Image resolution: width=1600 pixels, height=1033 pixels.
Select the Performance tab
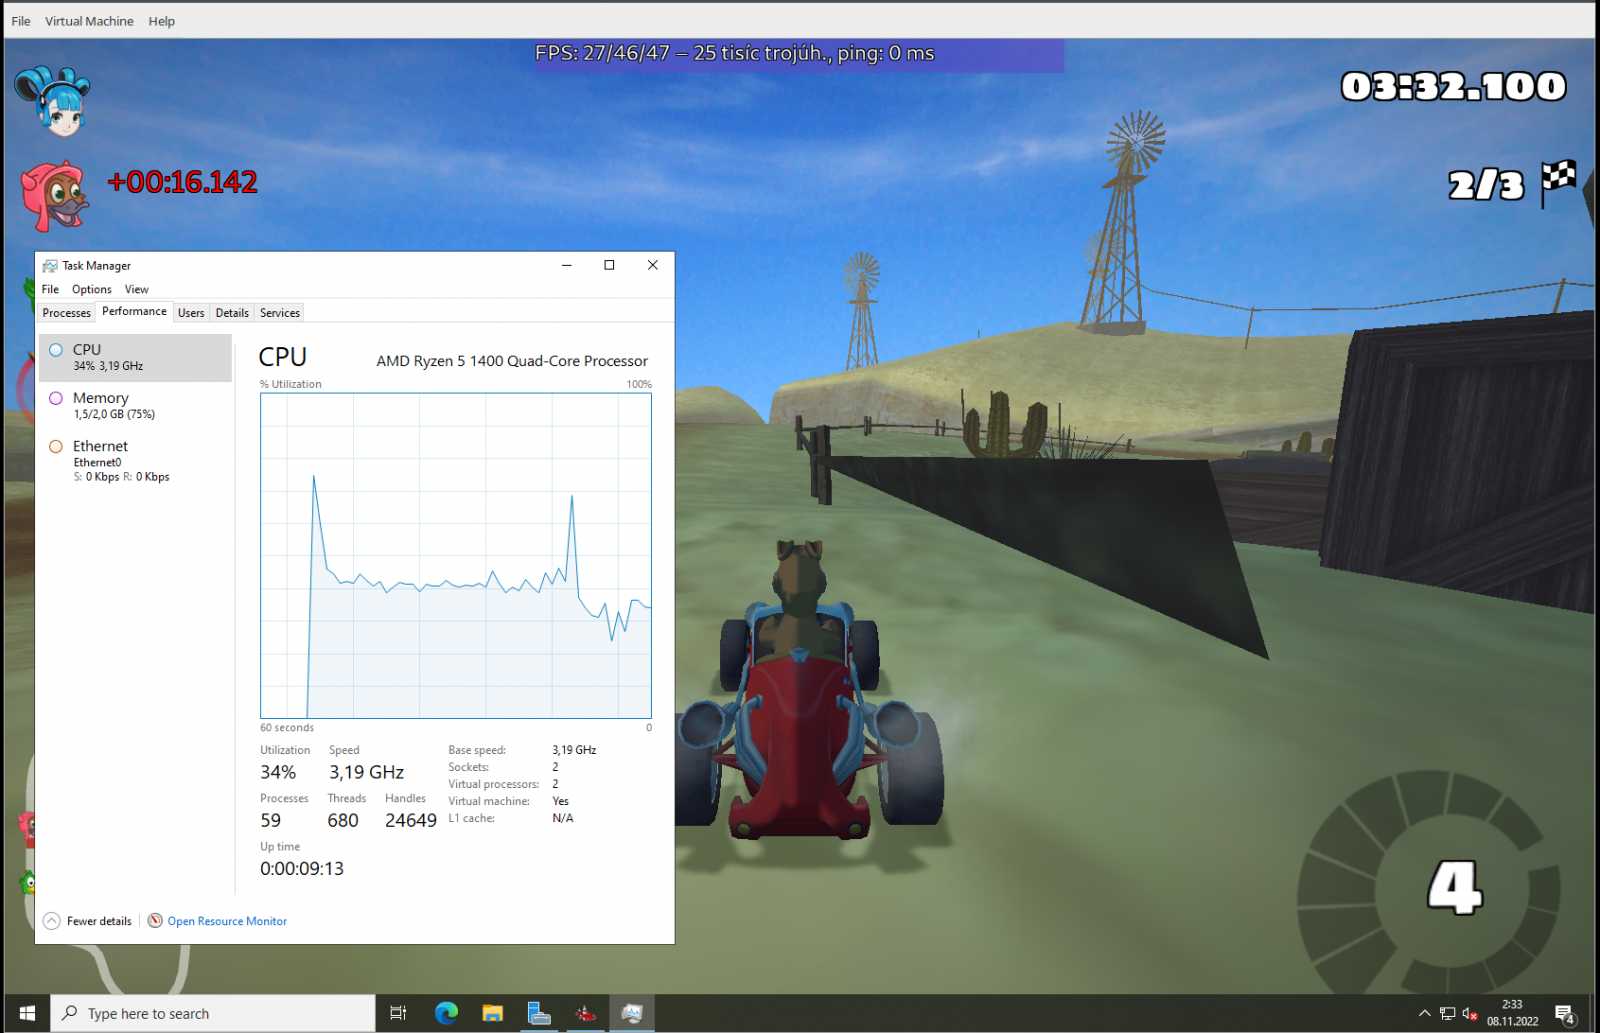click(x=134, y=312)
